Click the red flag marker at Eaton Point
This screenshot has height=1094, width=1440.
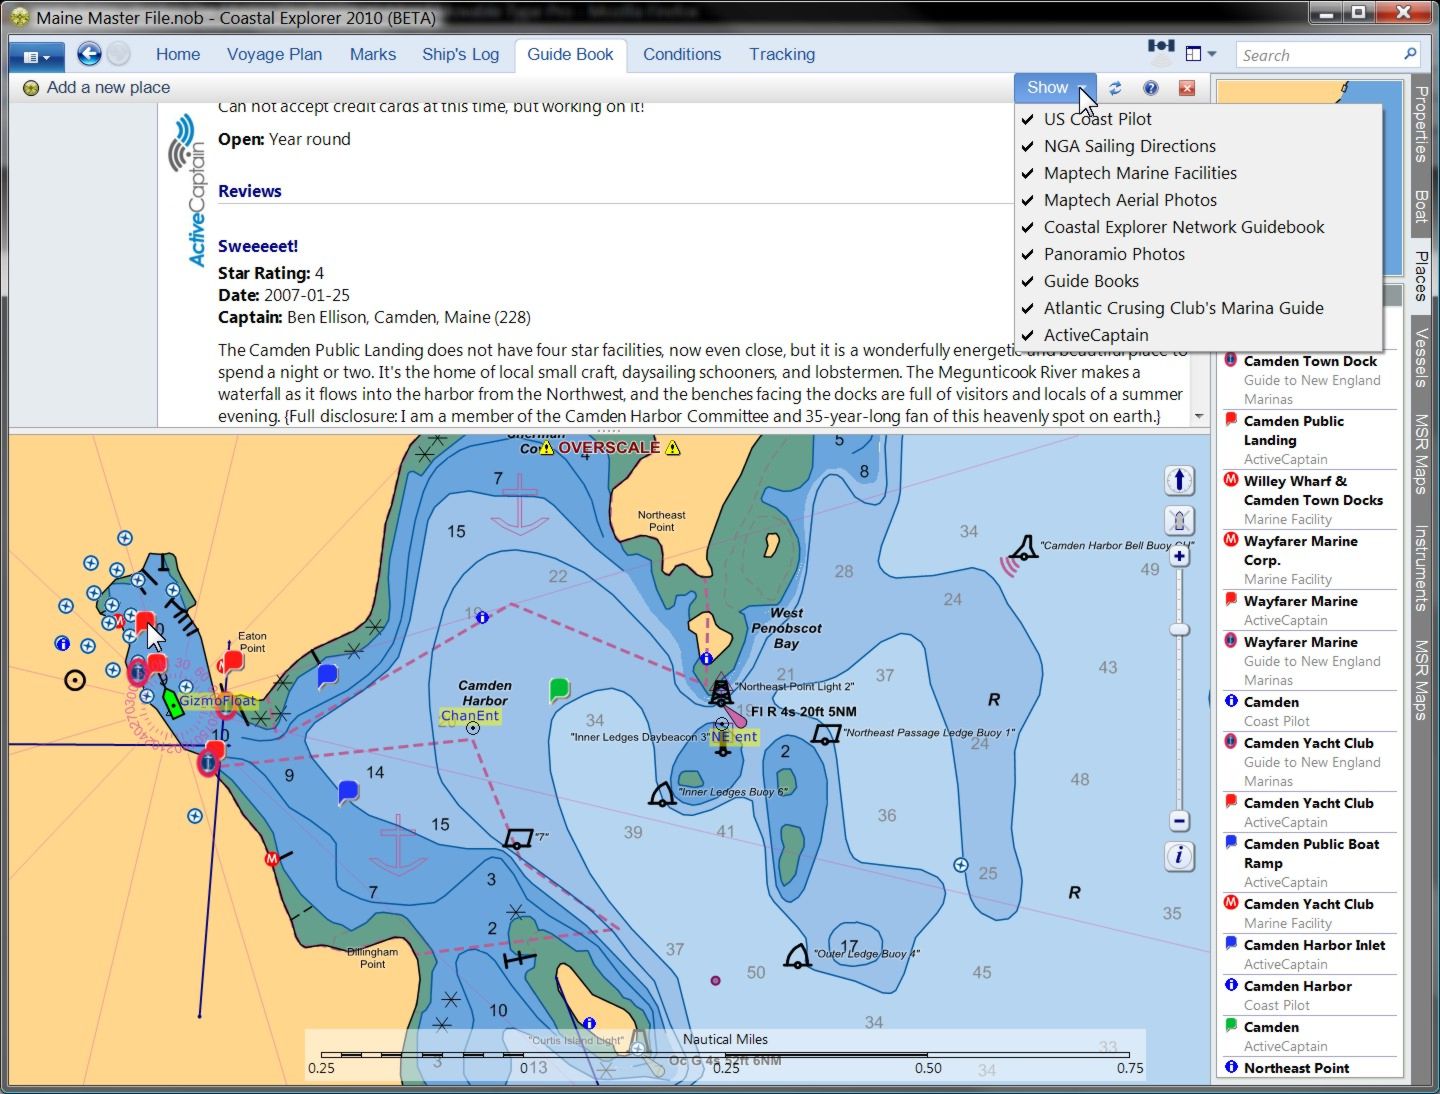(x=233, y=661)
